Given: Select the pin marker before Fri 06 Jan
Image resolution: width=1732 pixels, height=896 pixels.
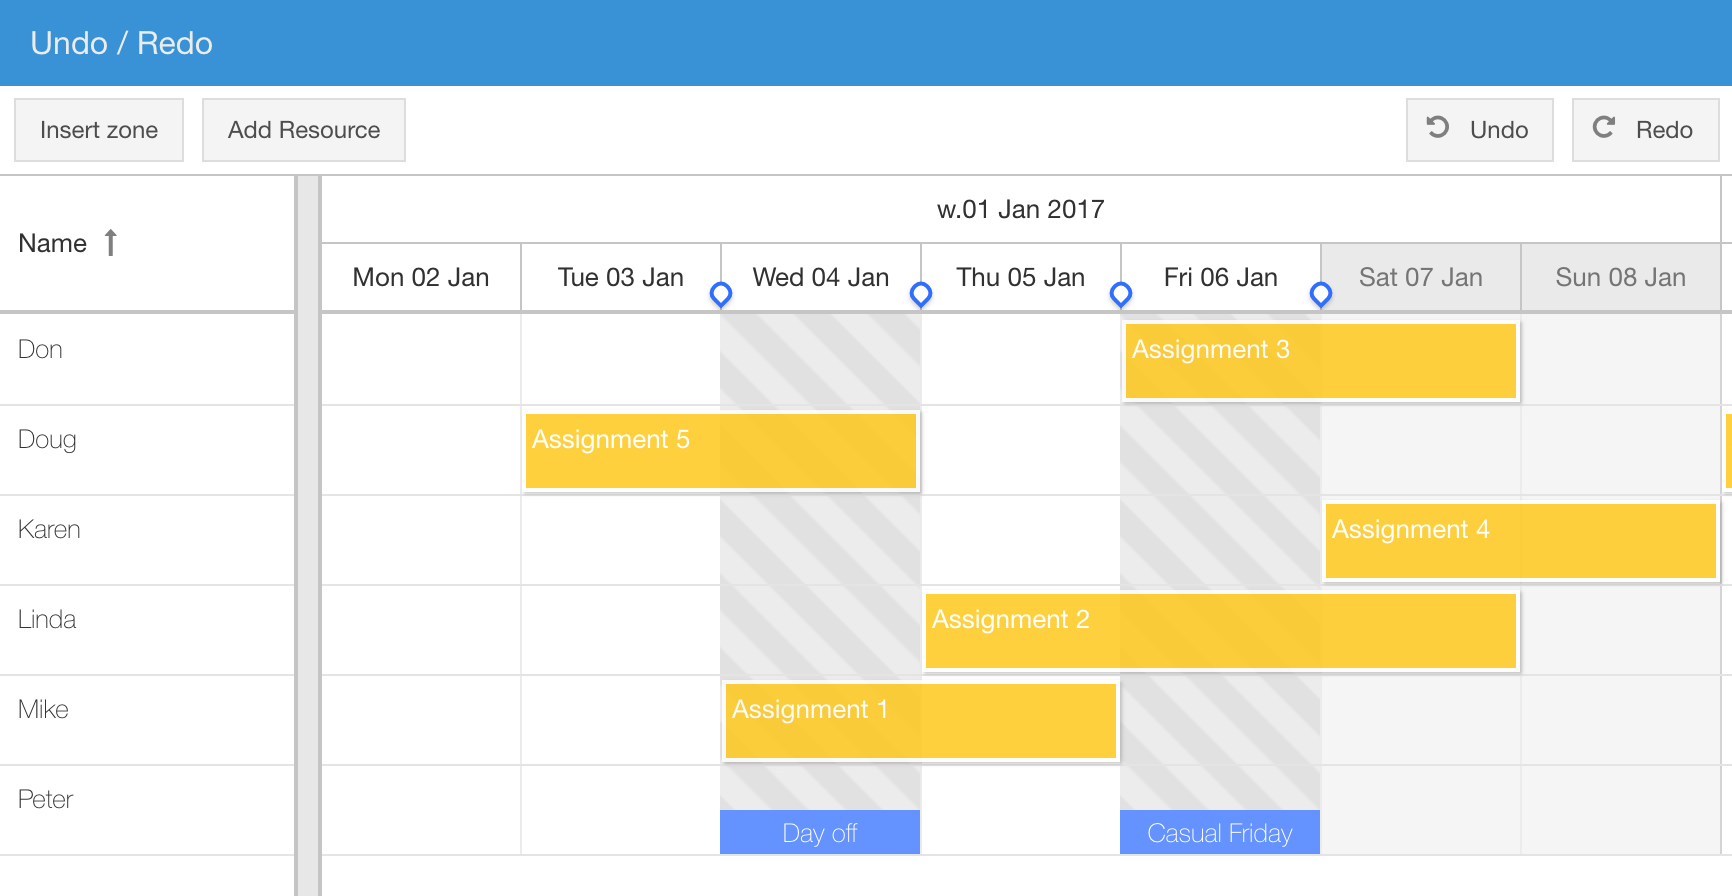Looking at the screenshot, I should tap(1121, 294).
